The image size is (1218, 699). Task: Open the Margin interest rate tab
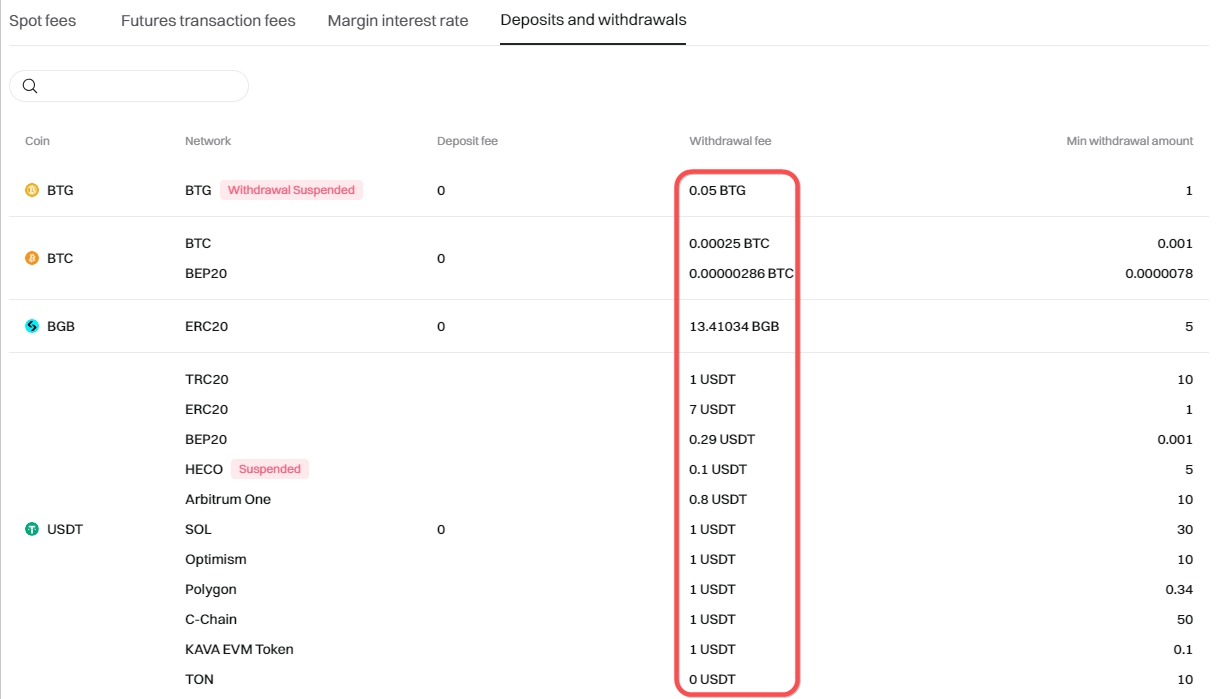click(398, 20)
